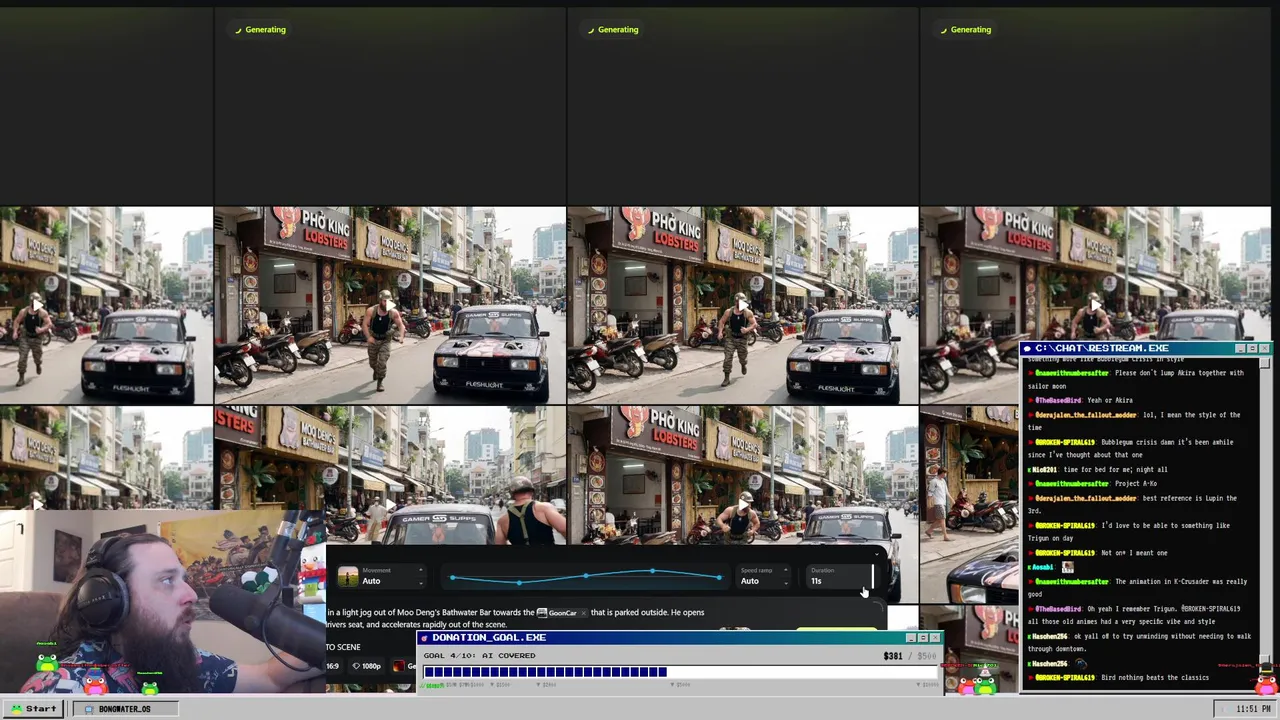Collapse the motion settings panel chevron
The image size is (1280, 720).
point(877,553)
